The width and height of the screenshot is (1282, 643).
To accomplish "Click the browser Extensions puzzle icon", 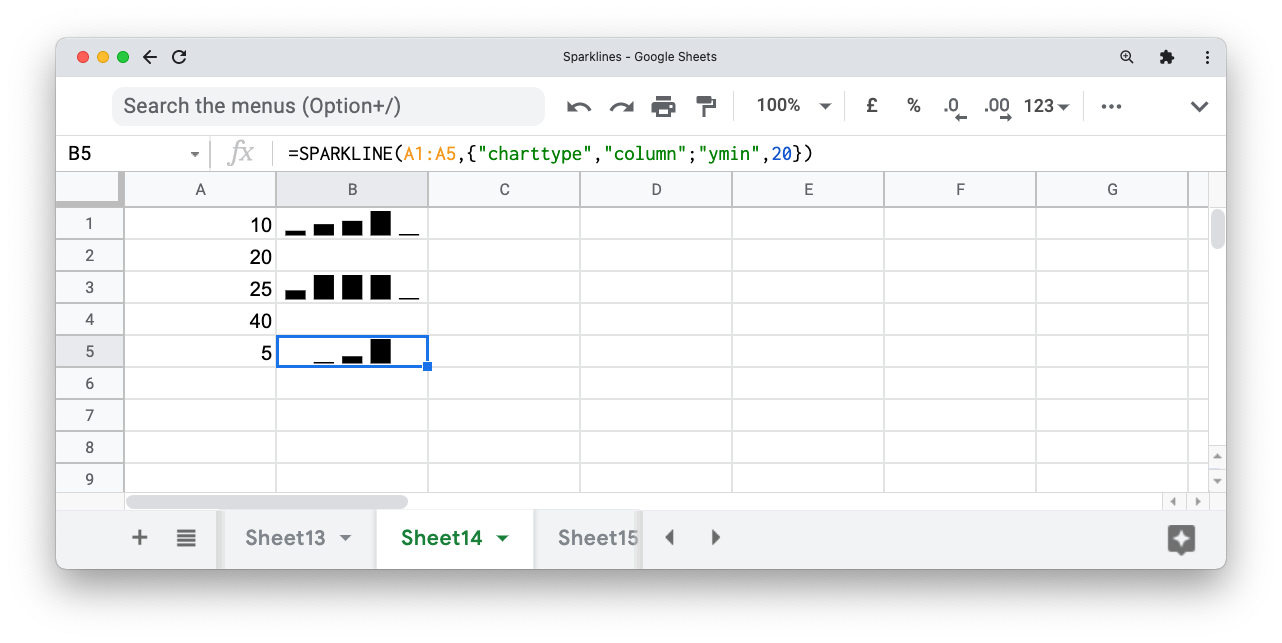I will click(x=1166, y=57).
